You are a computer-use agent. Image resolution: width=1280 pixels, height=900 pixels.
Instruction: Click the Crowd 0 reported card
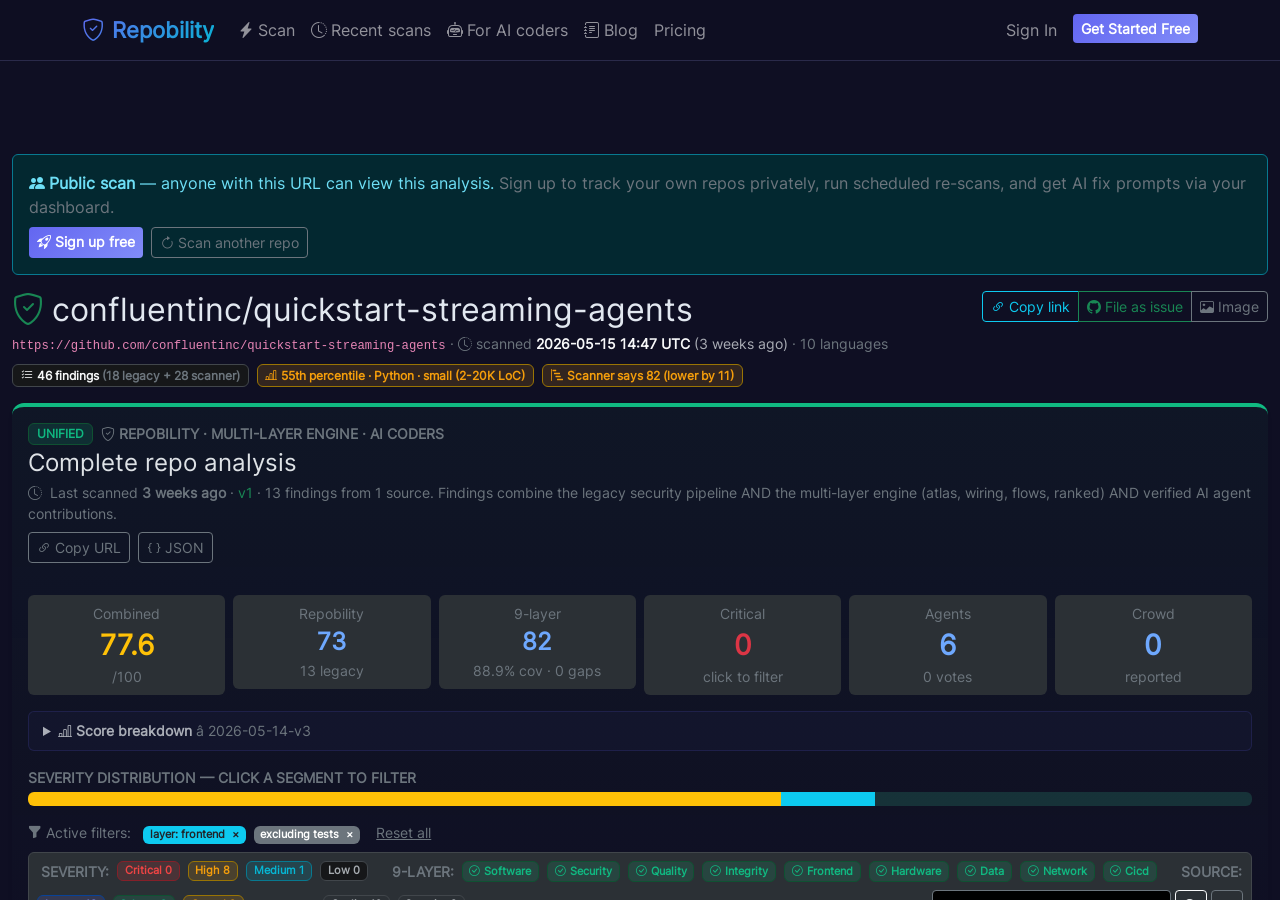1153,645
